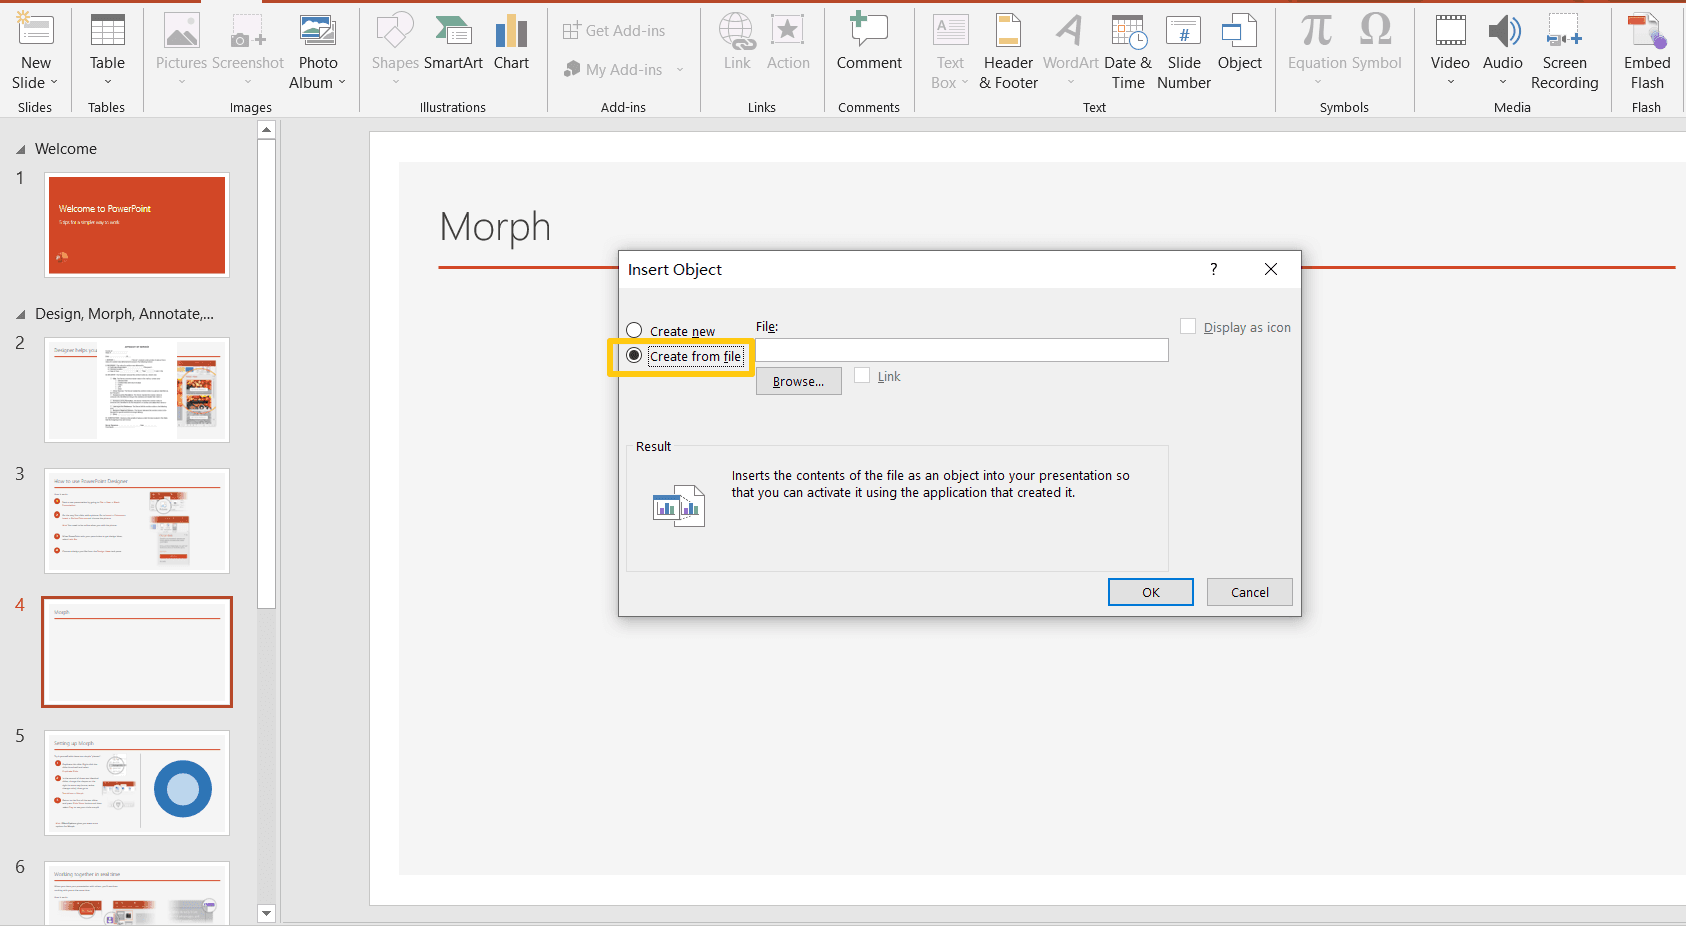Collapse the Welcome section in slide pane
The height and width of the screenshot is (926, 1686).
(x=19, y=147)
